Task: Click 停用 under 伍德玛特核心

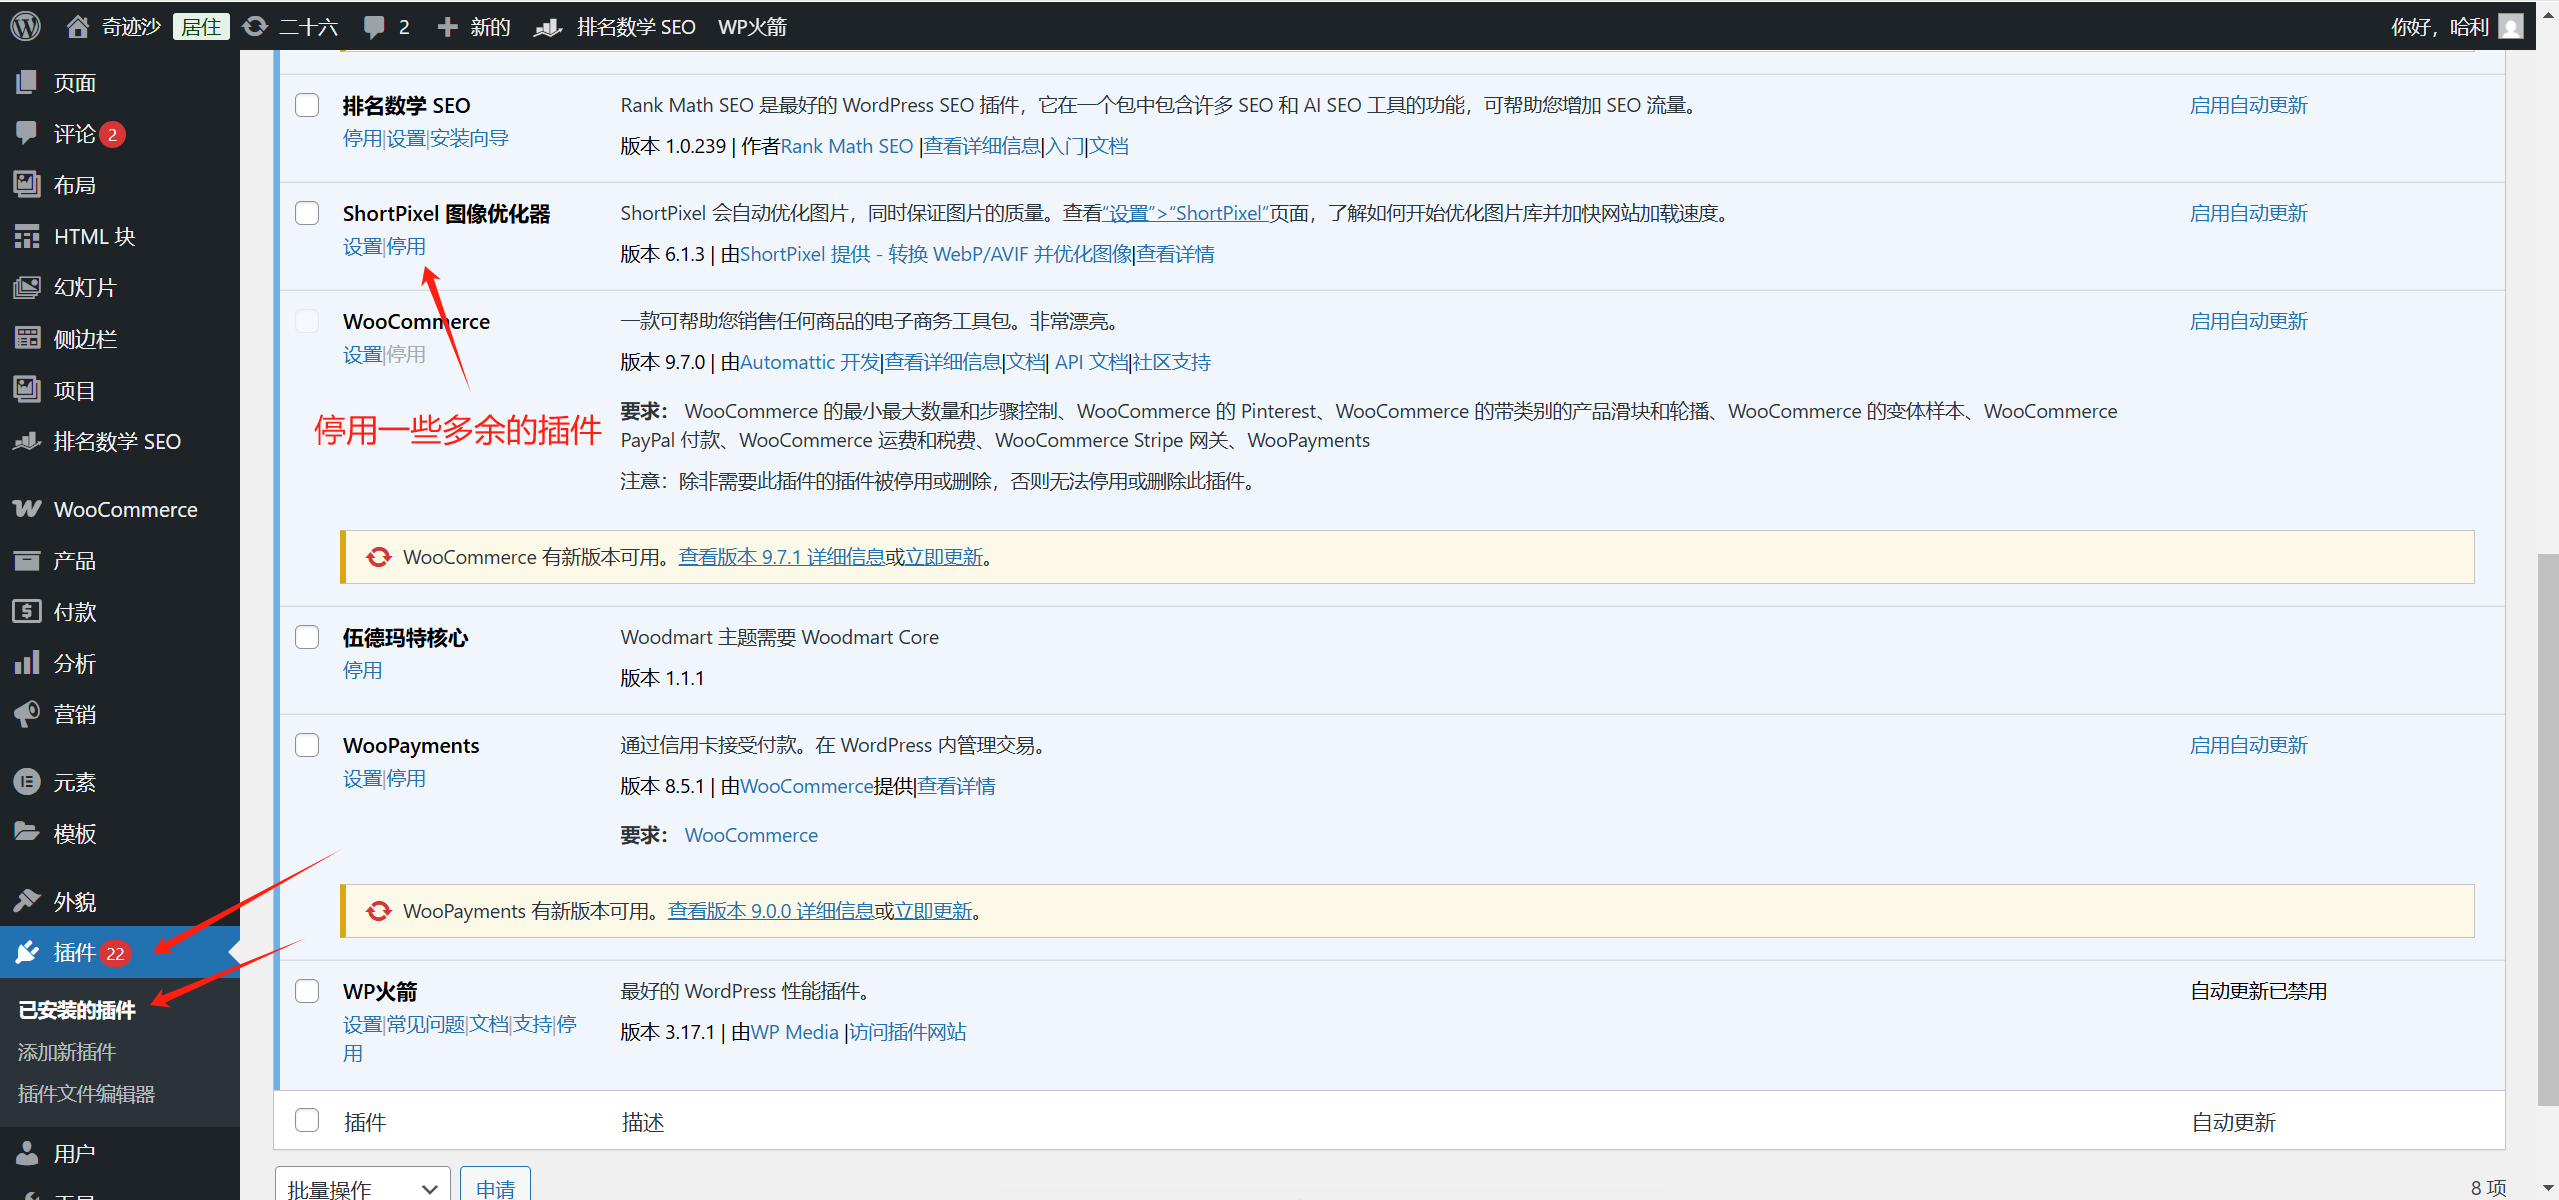Action: (362, 670)
